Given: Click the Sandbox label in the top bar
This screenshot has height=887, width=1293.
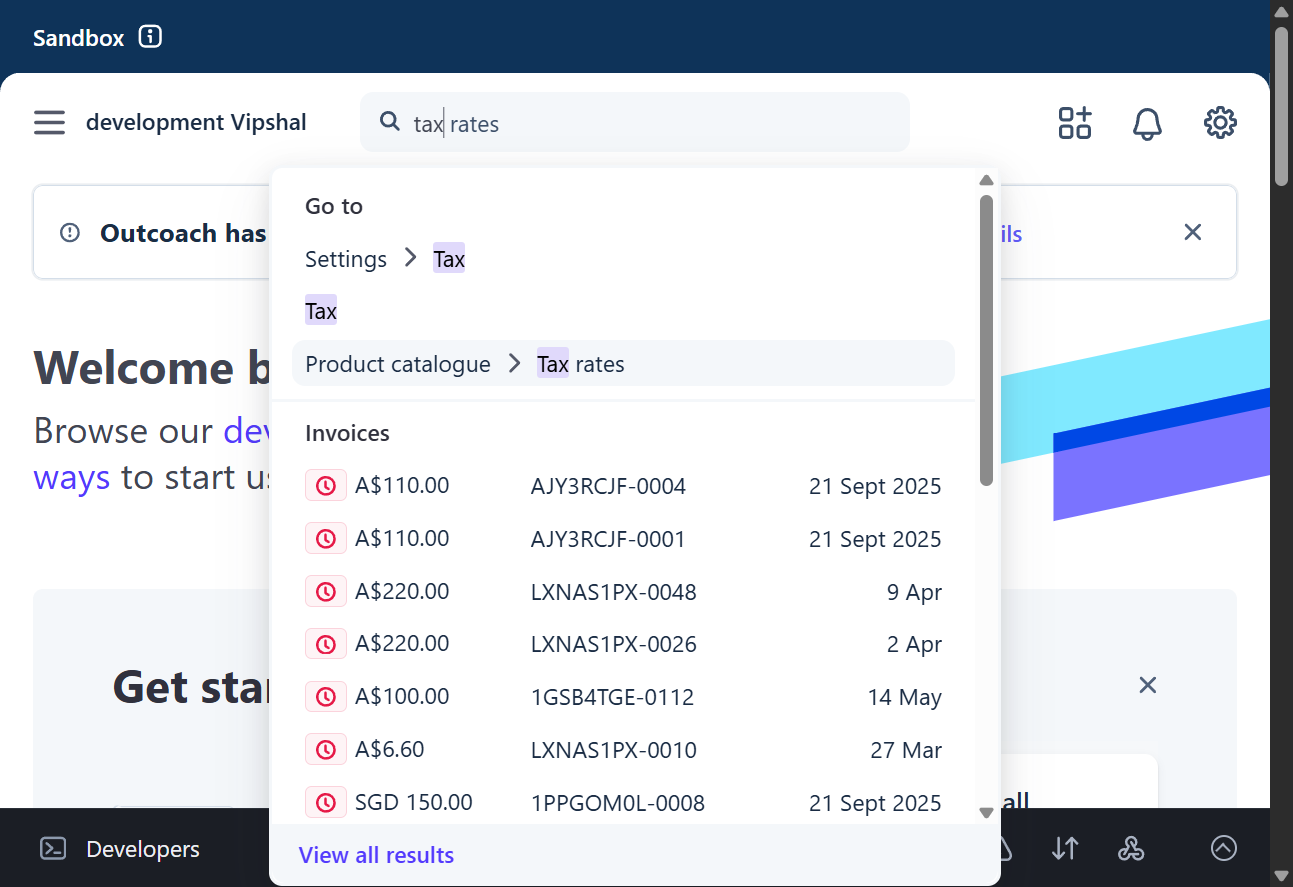Looking at the screenshot, I should [x=79, y=38].
